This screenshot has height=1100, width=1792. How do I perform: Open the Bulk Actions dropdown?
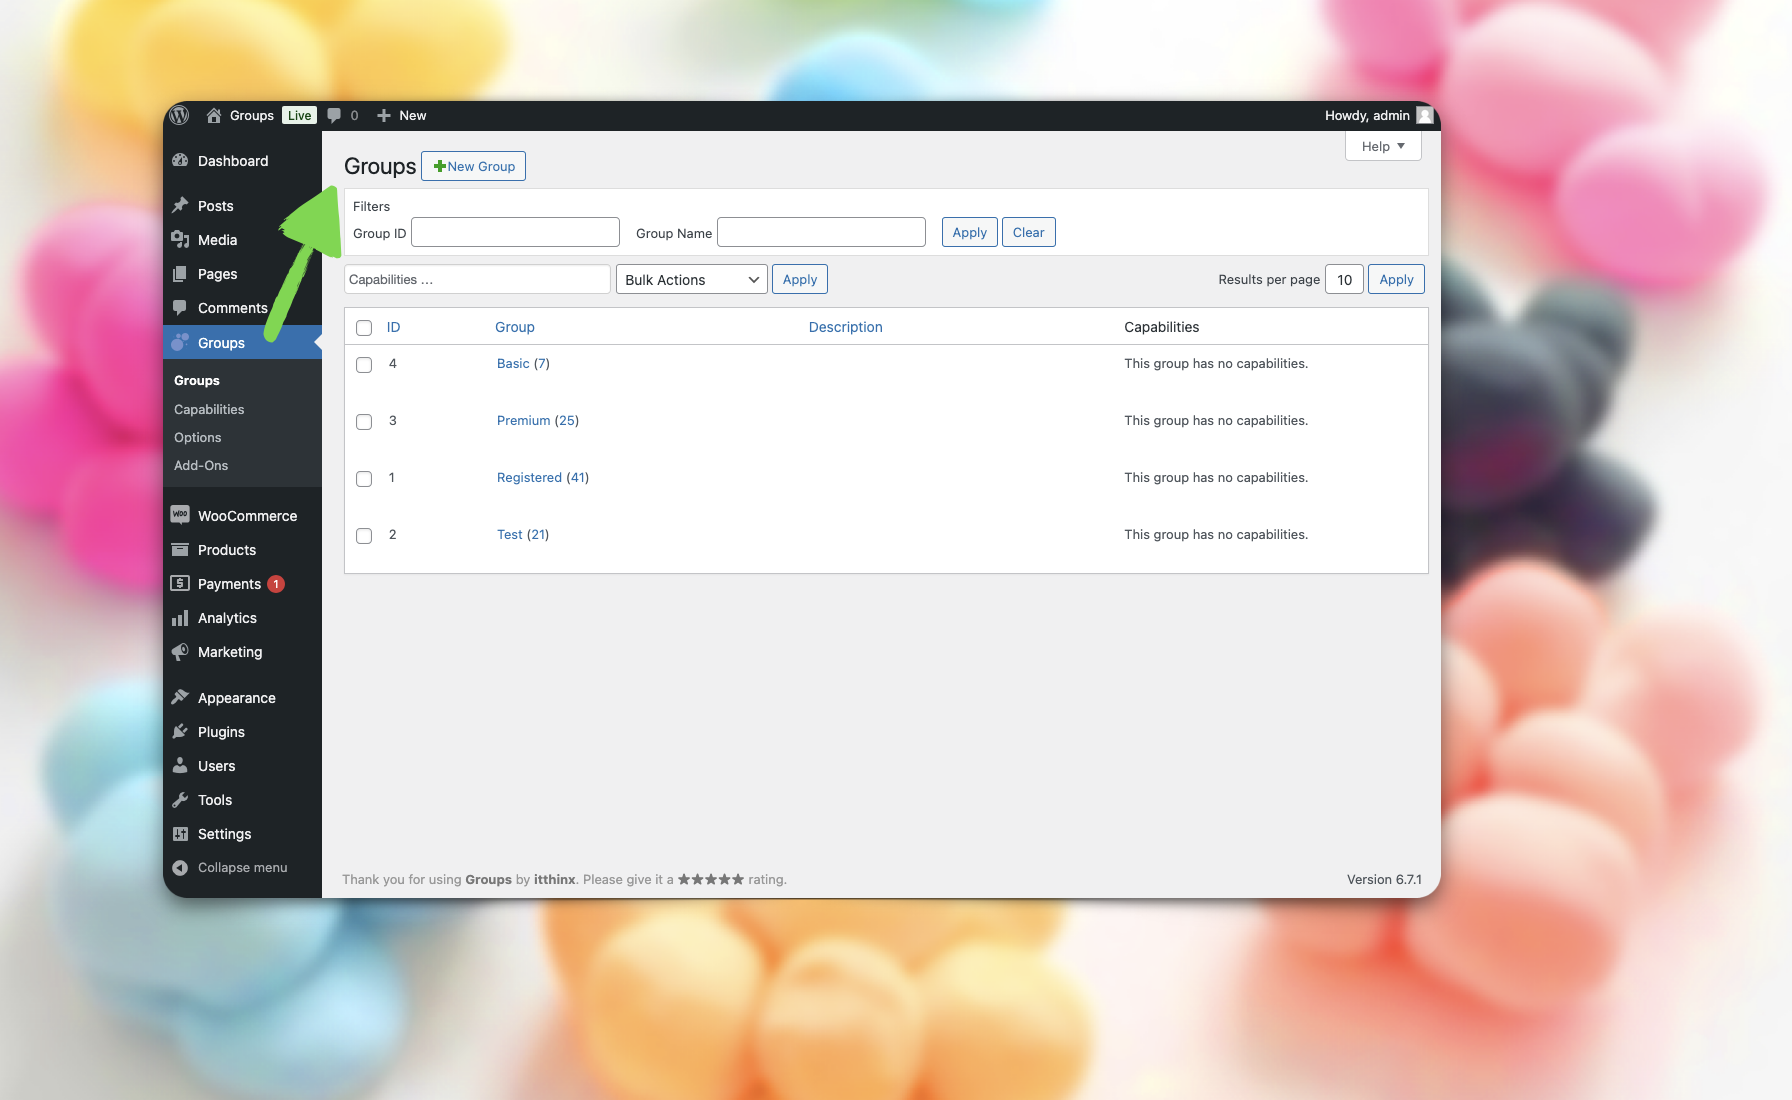(691, 279)
